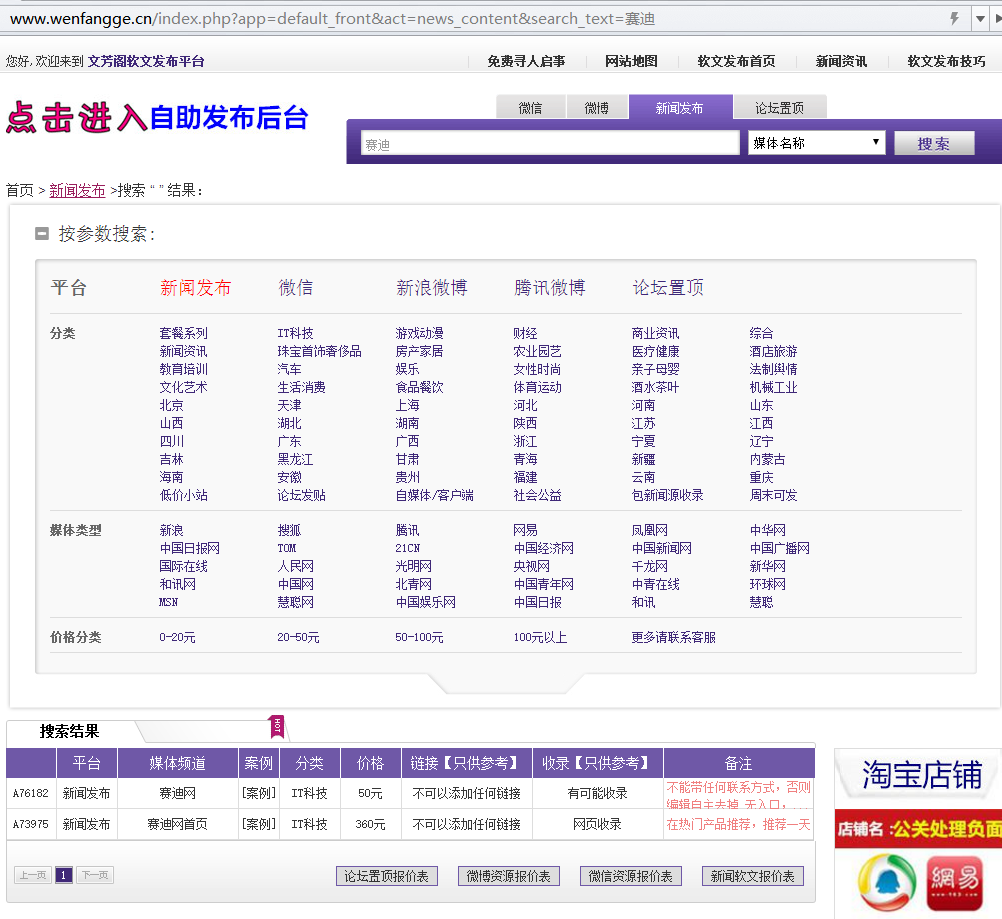1002x919 pixels.
Task: Filter by category 财经
Action: point(525,333)
